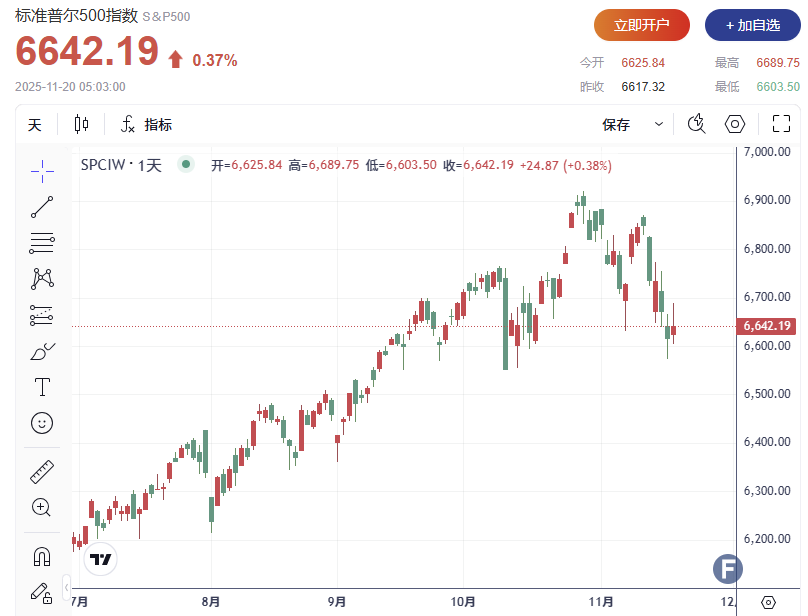The height and width of the screenshot is (616, 808).
Task: Open the 天 time interval selector
Action: (35, 124)
